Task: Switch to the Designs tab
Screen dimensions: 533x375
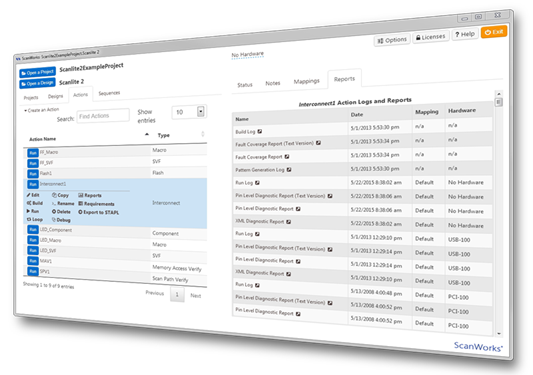Action: (55, 96)
